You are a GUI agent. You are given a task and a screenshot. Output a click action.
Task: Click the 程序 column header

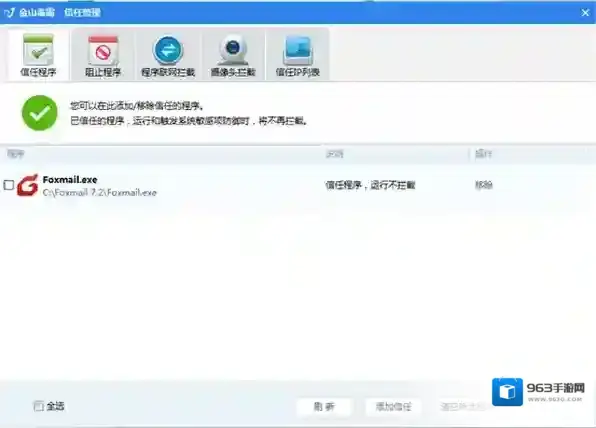point(16,154)
